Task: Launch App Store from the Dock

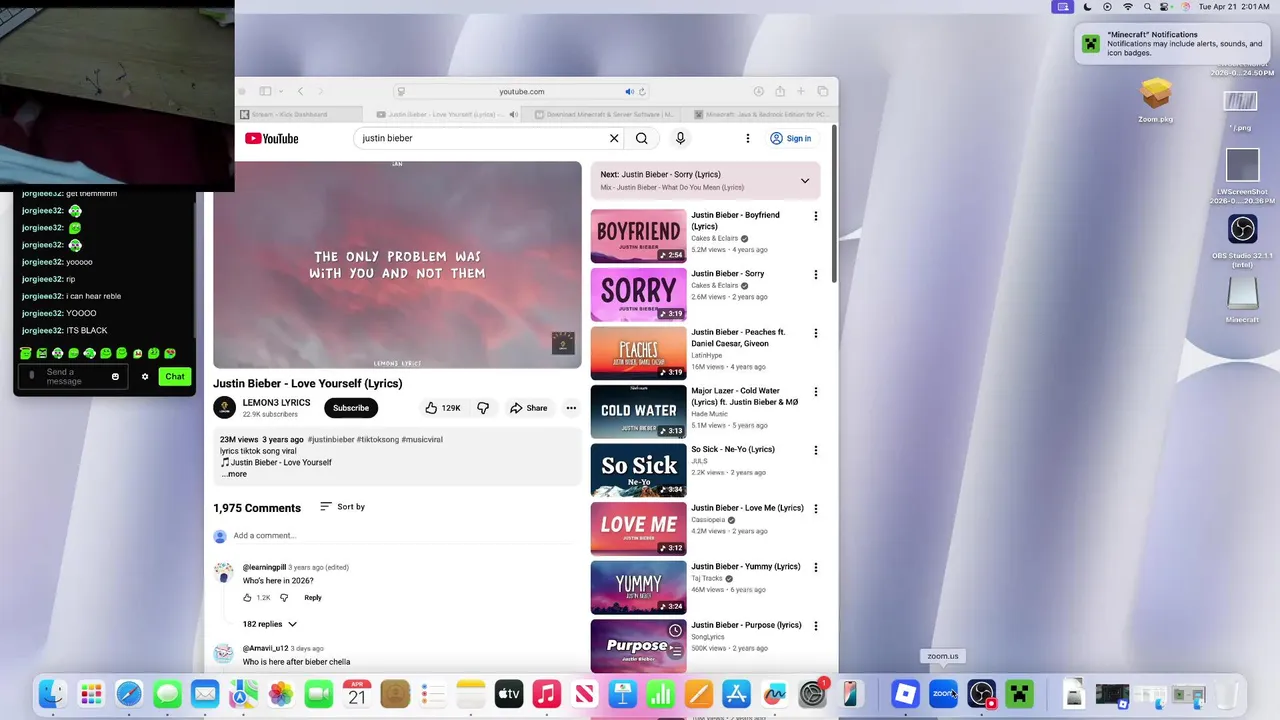Action: 736,693
